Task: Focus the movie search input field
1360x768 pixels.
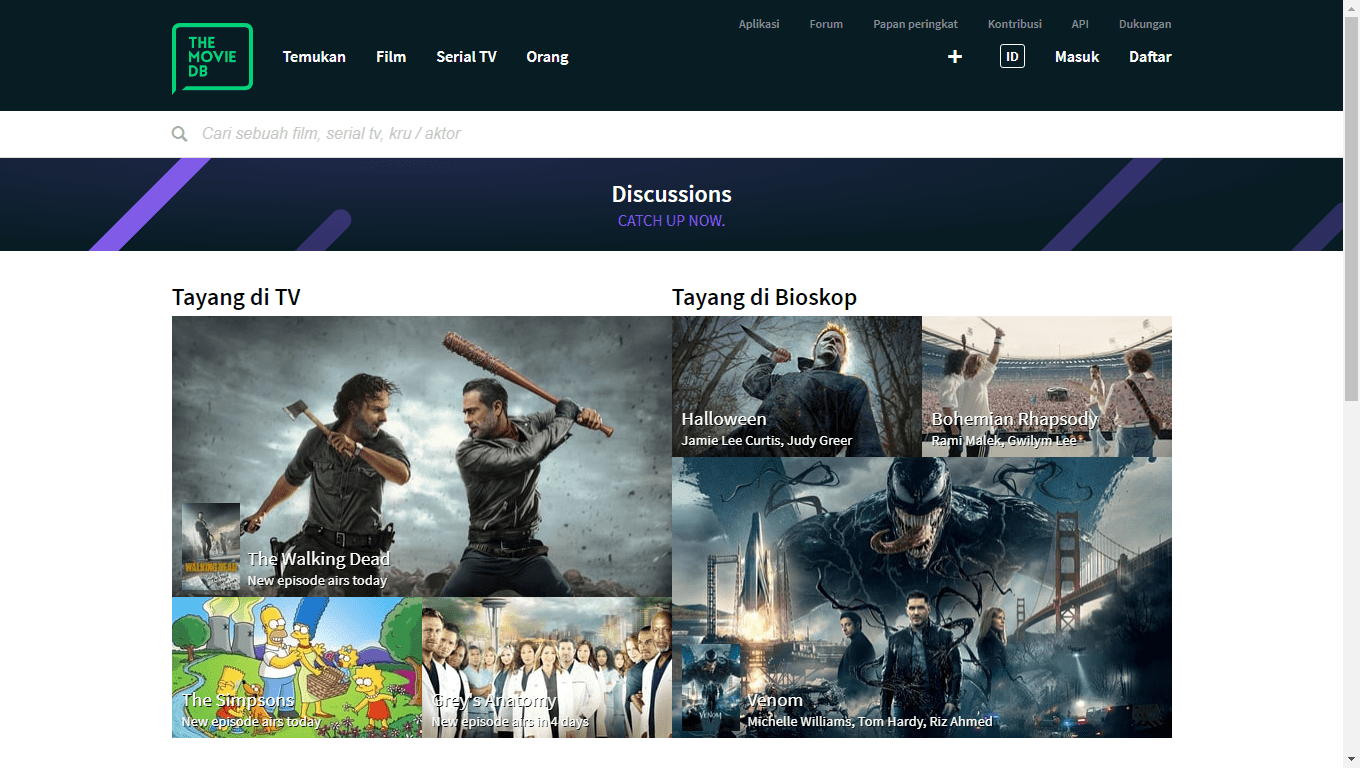Action: (x=686, y=134)
